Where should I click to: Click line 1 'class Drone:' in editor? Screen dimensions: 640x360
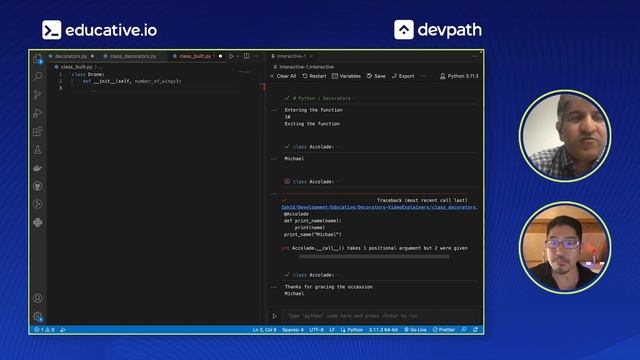pos(88,74)
